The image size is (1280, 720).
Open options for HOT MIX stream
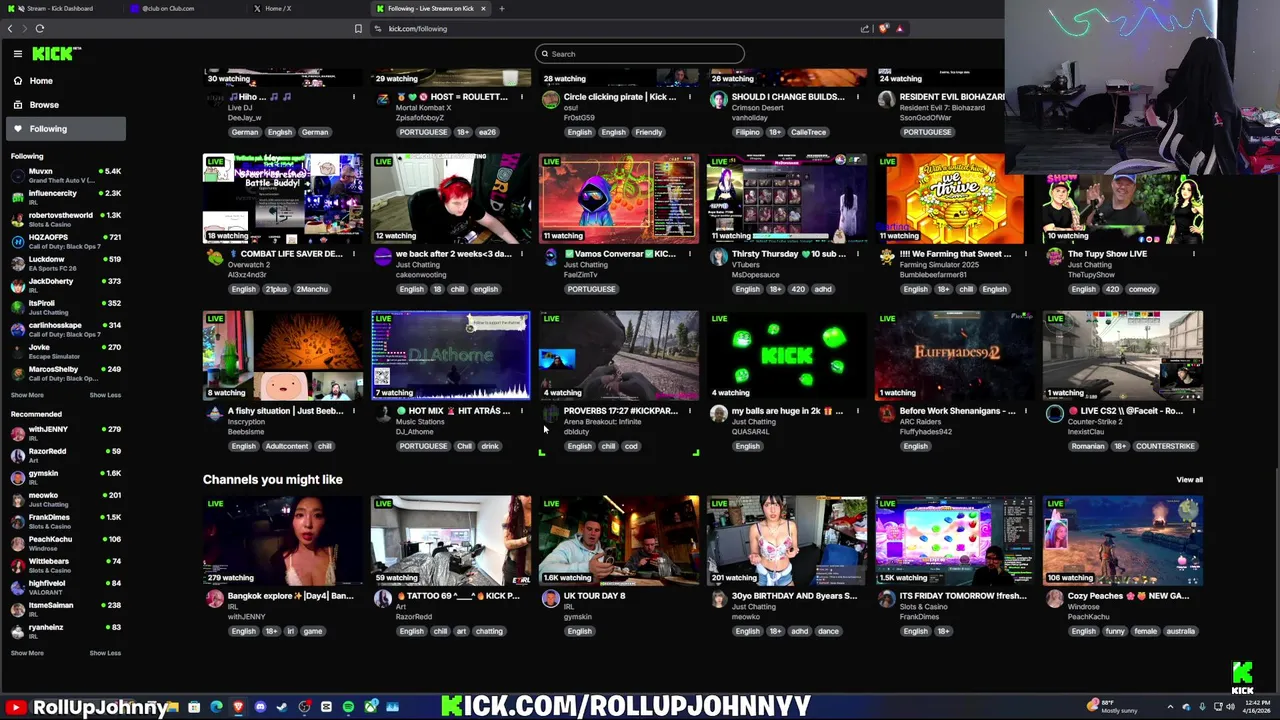click(x=521, y=411)
